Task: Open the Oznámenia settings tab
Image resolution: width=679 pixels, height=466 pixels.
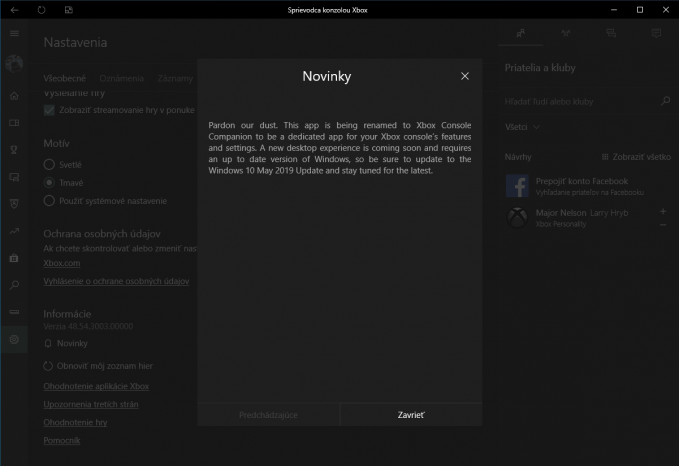Action: 121,78
